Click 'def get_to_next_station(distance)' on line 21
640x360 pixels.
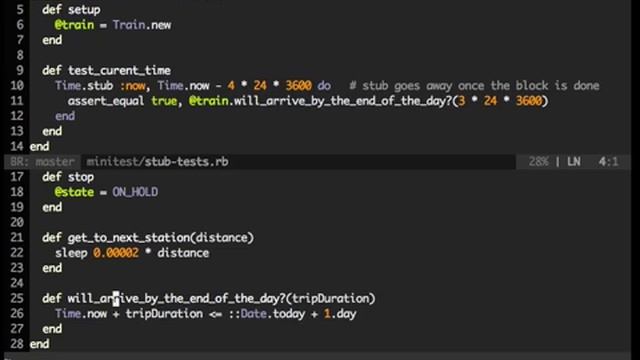[x=148, y=238]
